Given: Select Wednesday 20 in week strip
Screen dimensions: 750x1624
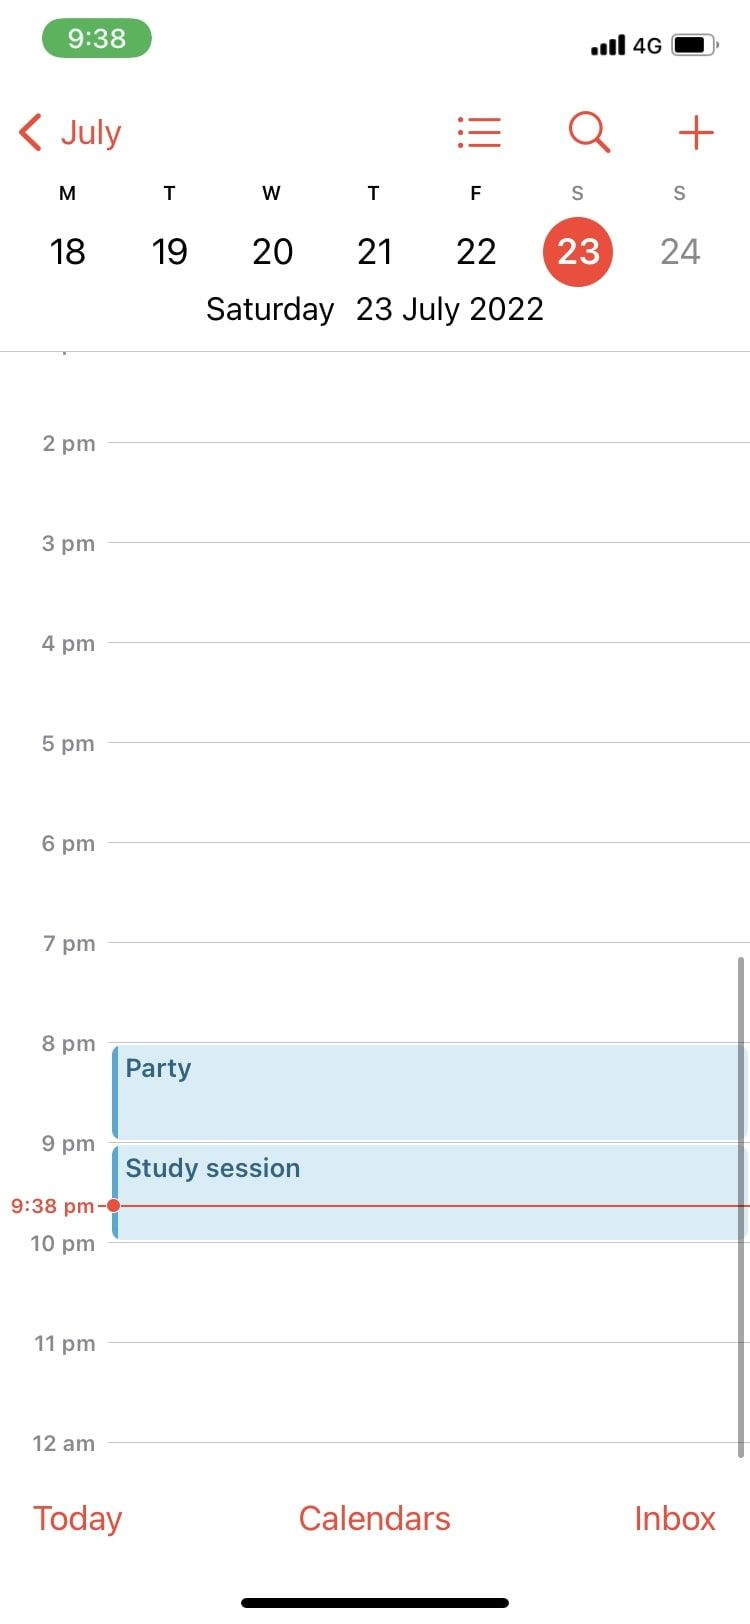Looking at the screenshot, I should (272, 251).
